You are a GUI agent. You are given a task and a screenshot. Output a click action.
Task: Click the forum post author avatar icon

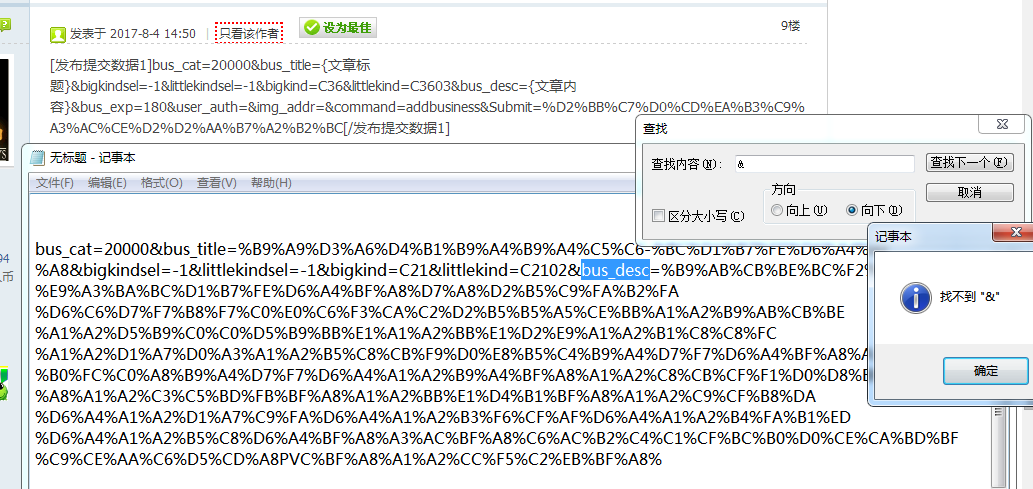[58, 34]
